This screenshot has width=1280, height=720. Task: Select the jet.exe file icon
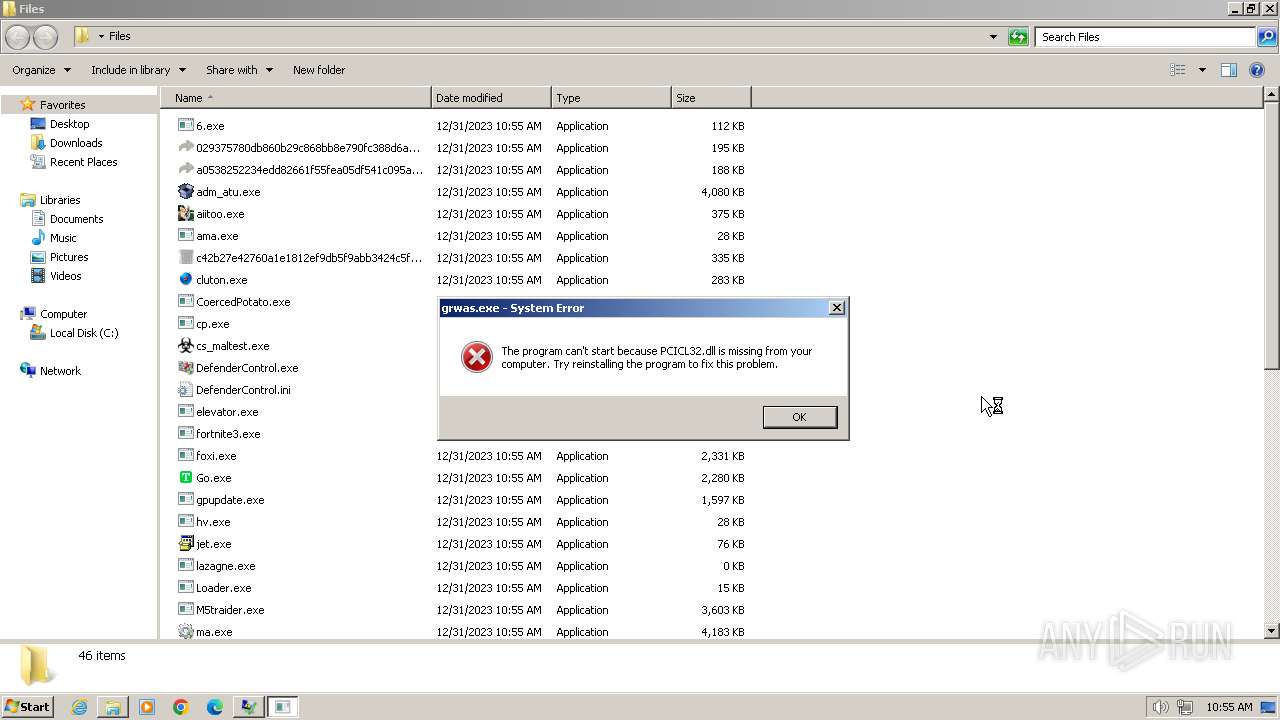185,544
